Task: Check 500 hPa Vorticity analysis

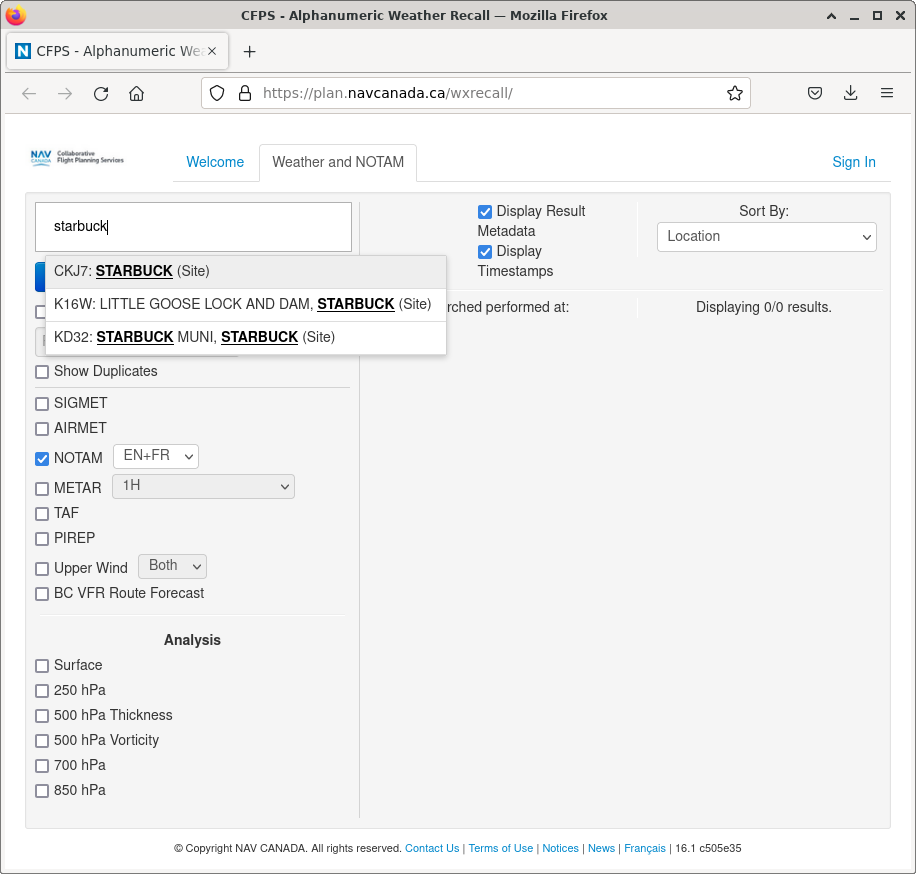Action: (42, 741)
